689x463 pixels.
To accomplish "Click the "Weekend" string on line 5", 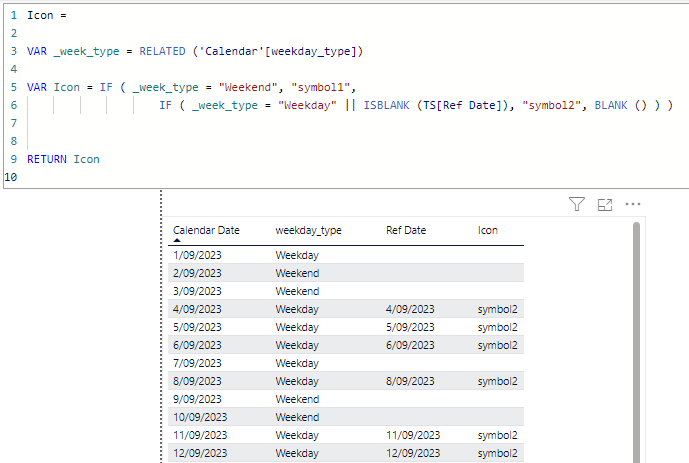I will pyautogui.click(x=248, y=87).
